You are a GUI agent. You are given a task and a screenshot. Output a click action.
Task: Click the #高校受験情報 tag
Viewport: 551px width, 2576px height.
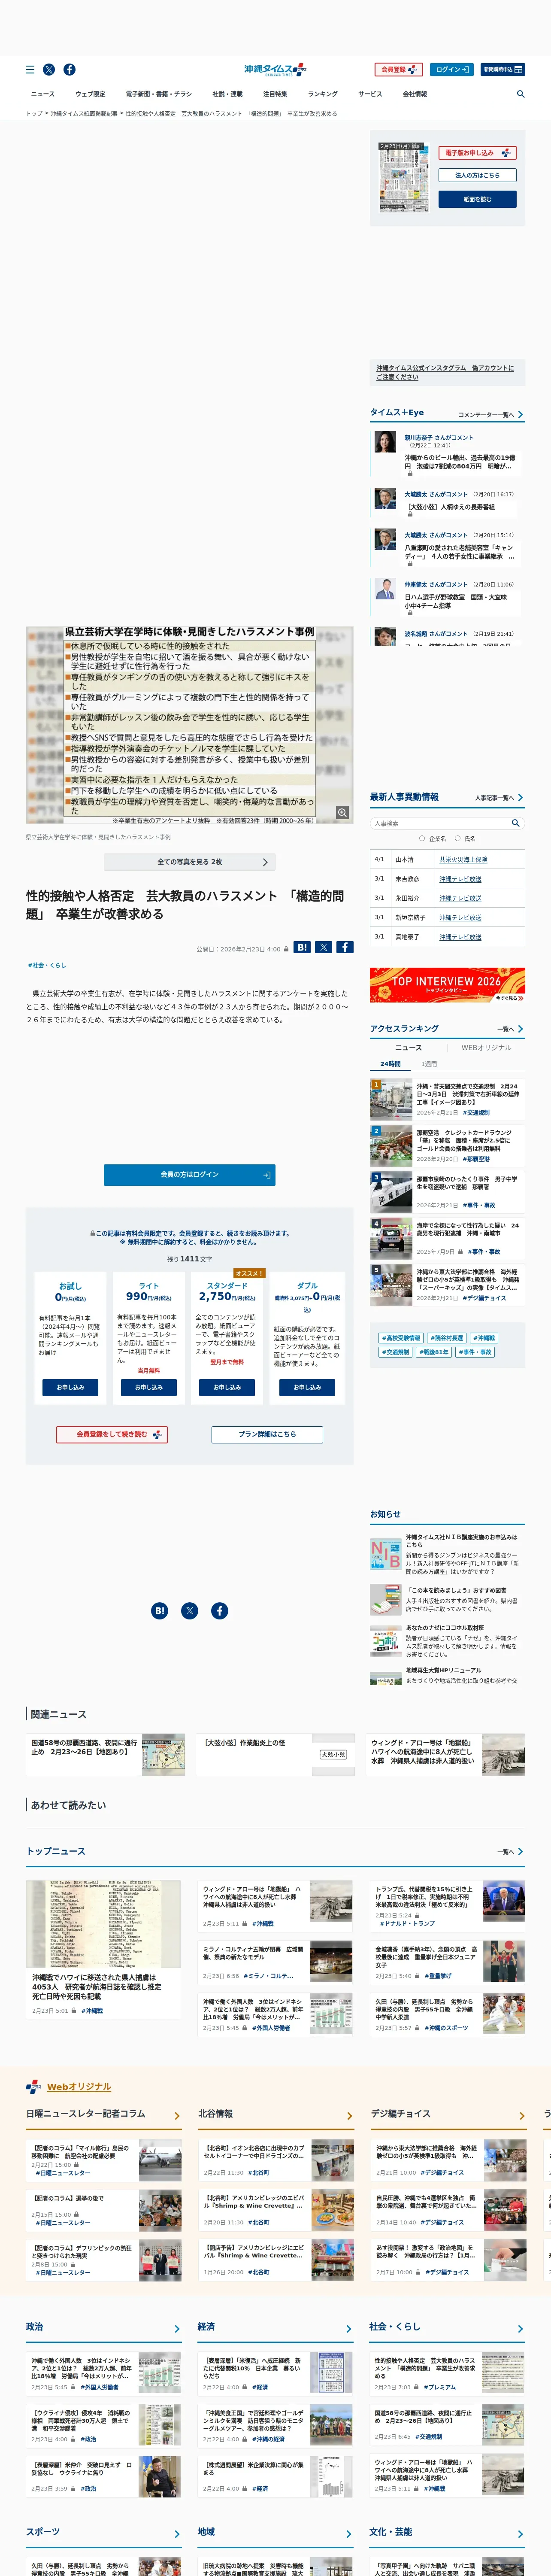point(401,1338)
